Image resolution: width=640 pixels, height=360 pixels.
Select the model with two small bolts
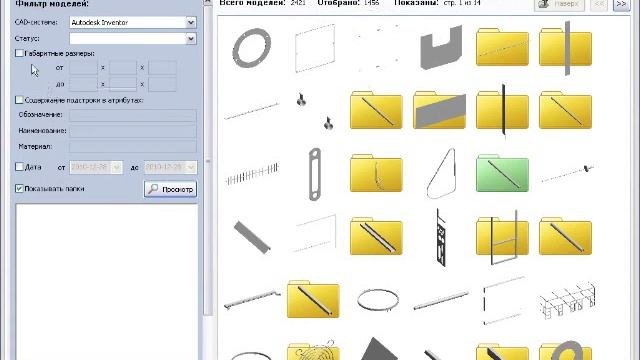coord(315,110)
